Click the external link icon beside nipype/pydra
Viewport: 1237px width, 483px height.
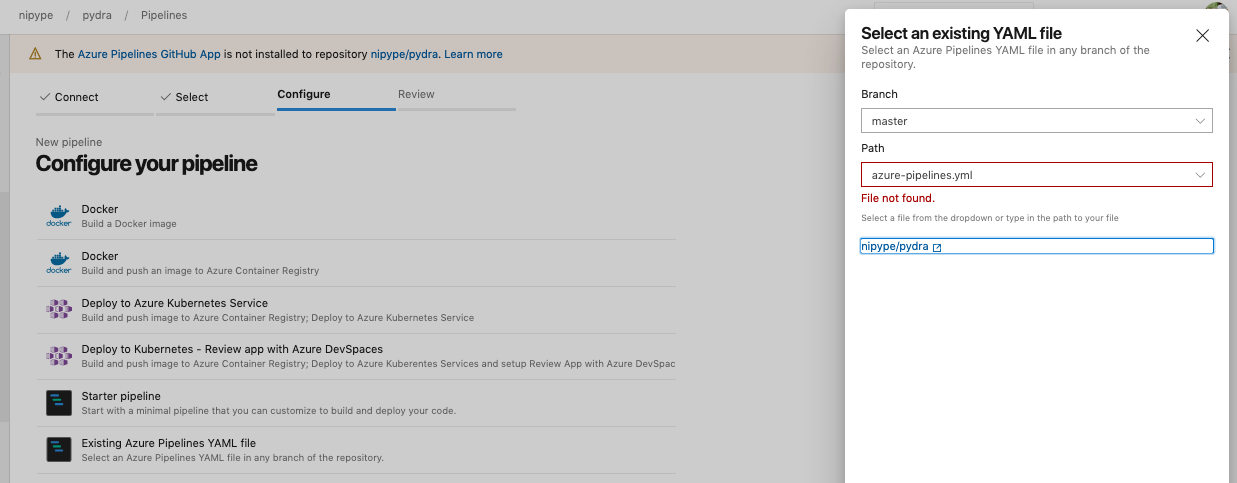937,247
